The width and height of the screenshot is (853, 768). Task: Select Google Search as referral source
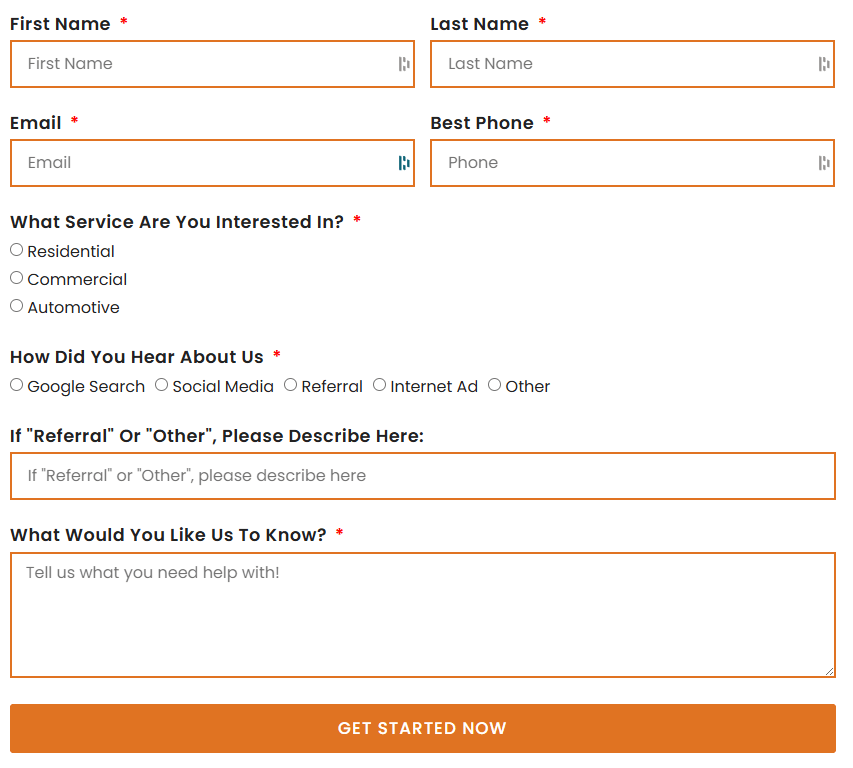(x=17, y=385)
